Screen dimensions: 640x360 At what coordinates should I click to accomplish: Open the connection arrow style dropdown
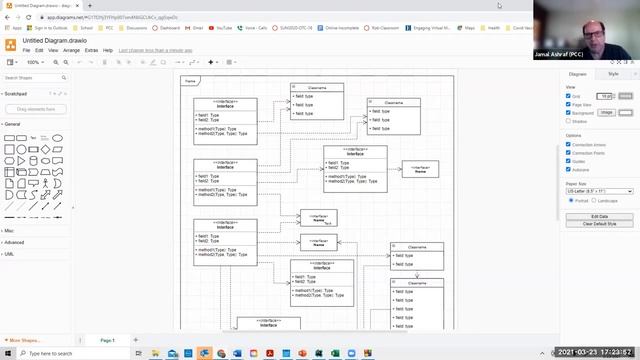pos(179,62)
